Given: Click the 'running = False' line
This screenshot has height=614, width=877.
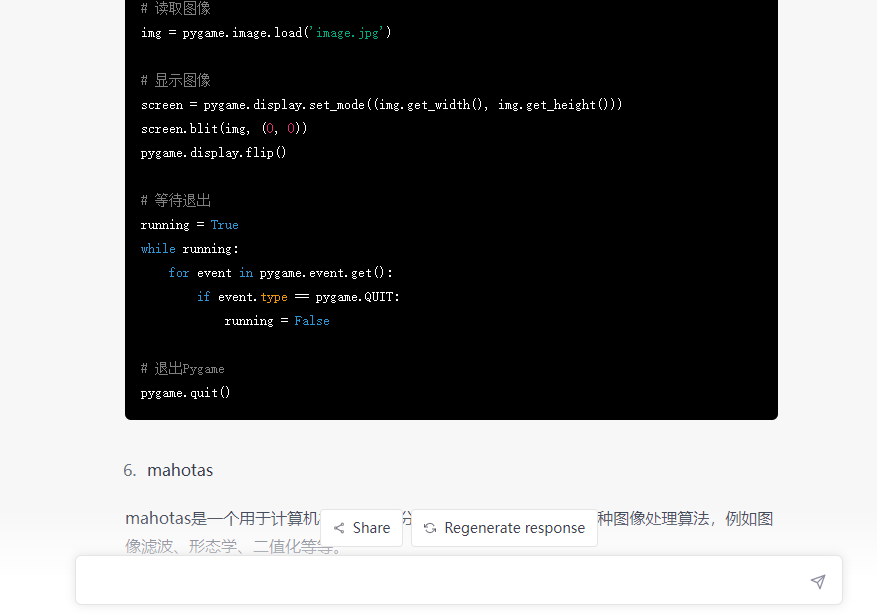Looking at the screenshot, I should pos(276,321).
